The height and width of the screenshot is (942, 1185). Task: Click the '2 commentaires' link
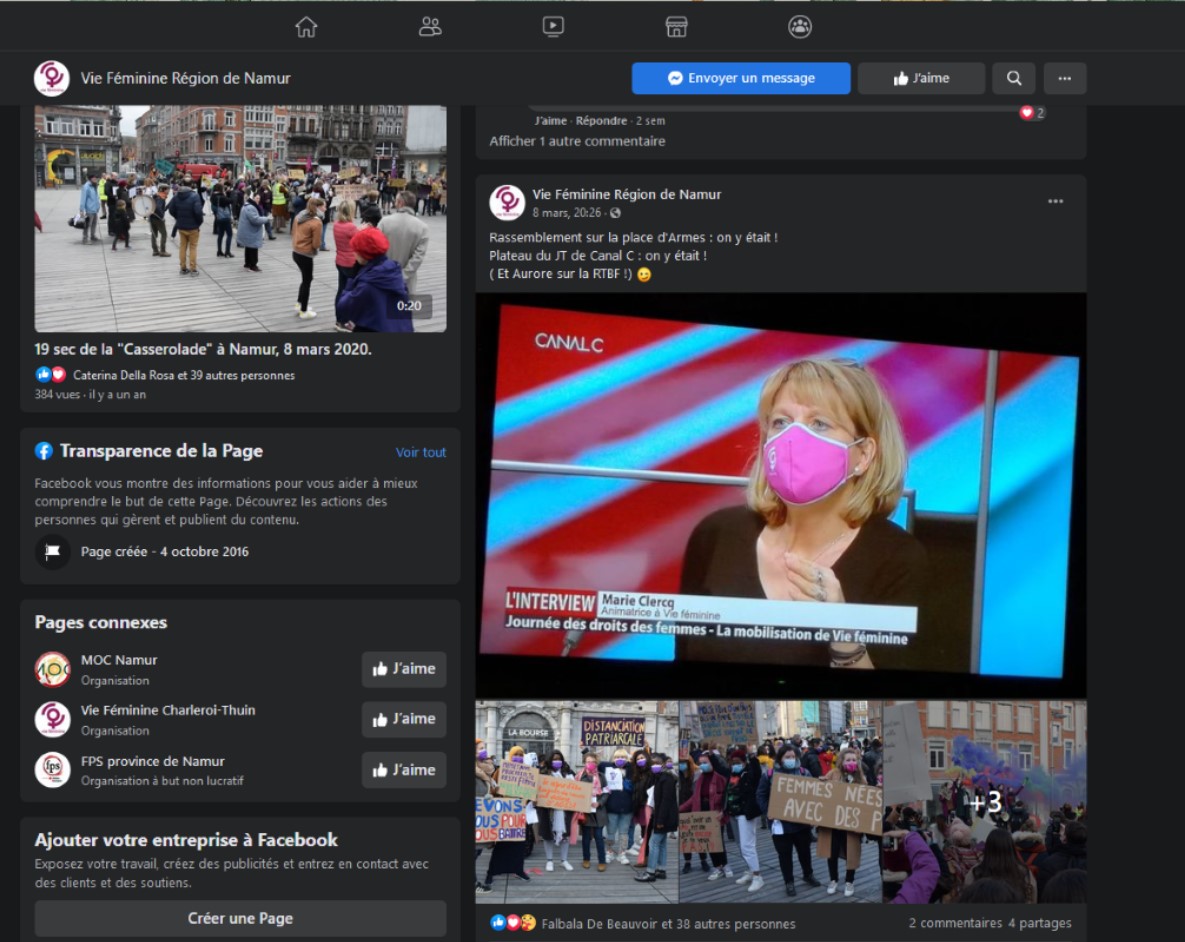click(x=955, y=923)
